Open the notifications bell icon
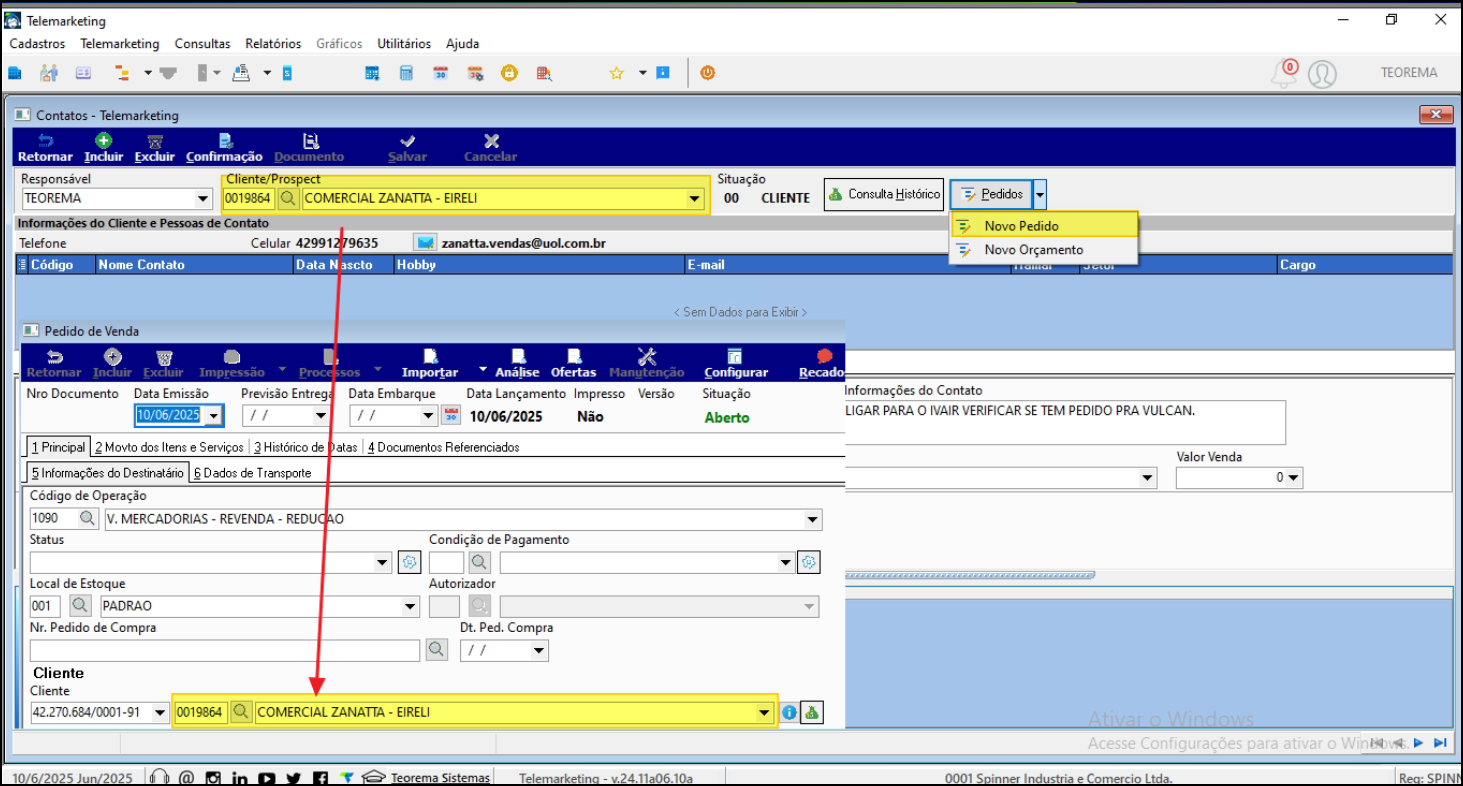The width and height of the screenshot is (1463, 786). pyautogui.click(x=1284, y=73)
